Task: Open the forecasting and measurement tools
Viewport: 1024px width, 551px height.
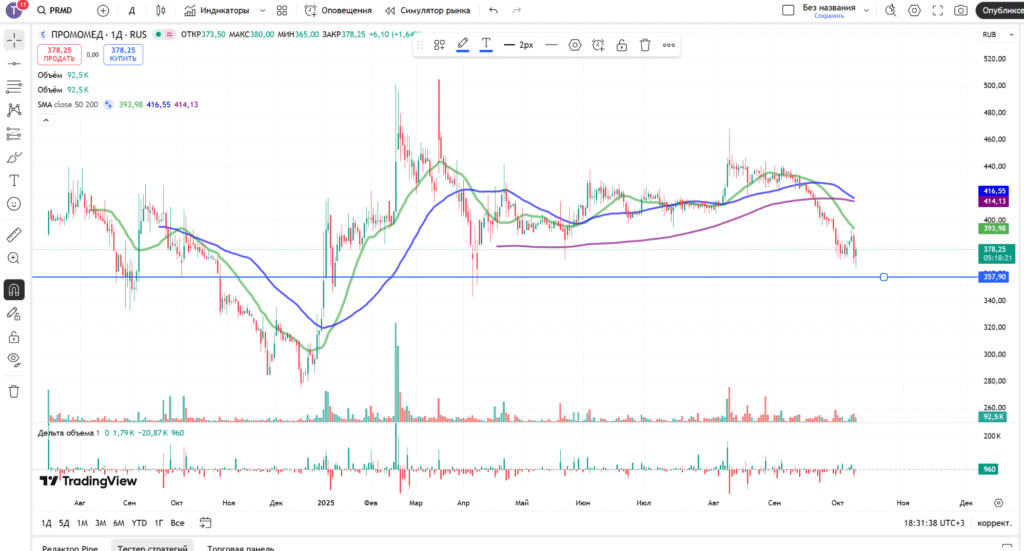Action: (x=14, y=134)
